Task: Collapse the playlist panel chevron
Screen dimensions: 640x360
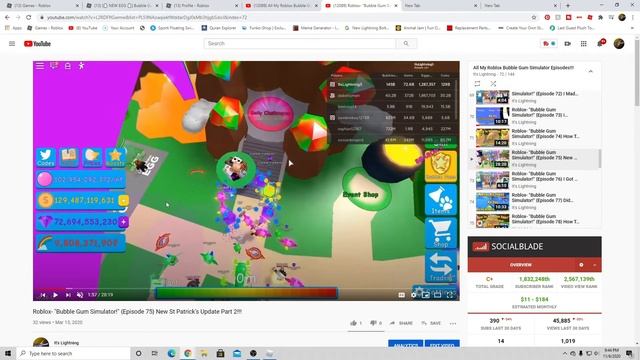Action: [590, 71]
